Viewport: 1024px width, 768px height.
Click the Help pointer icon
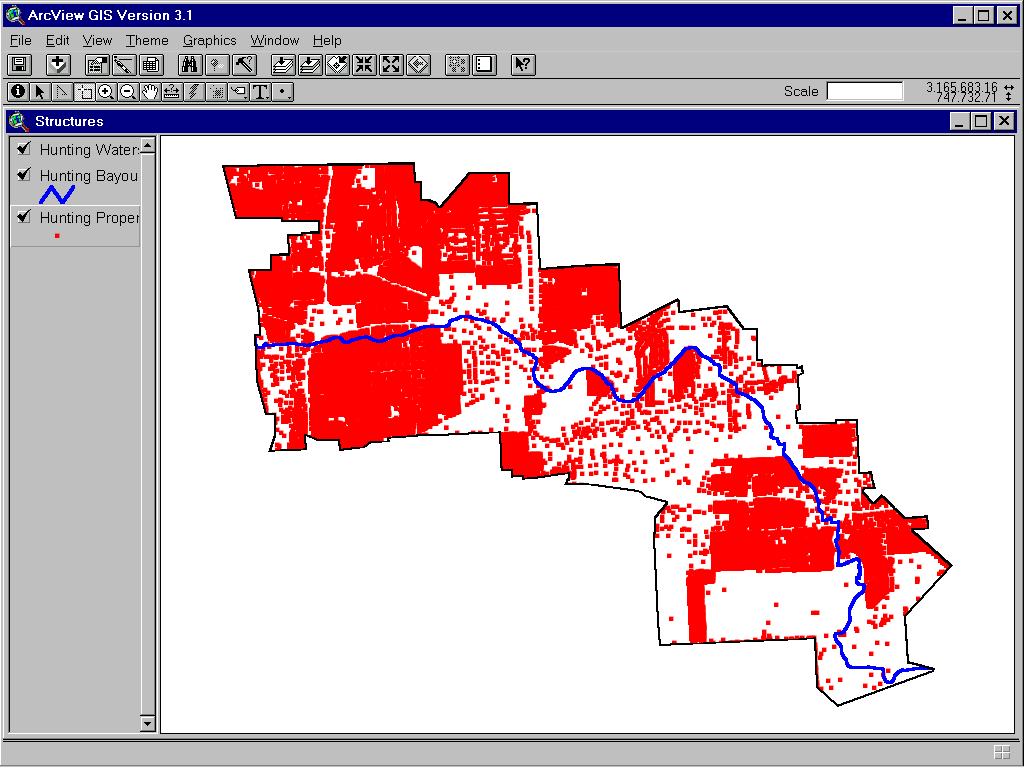(522, 64)
